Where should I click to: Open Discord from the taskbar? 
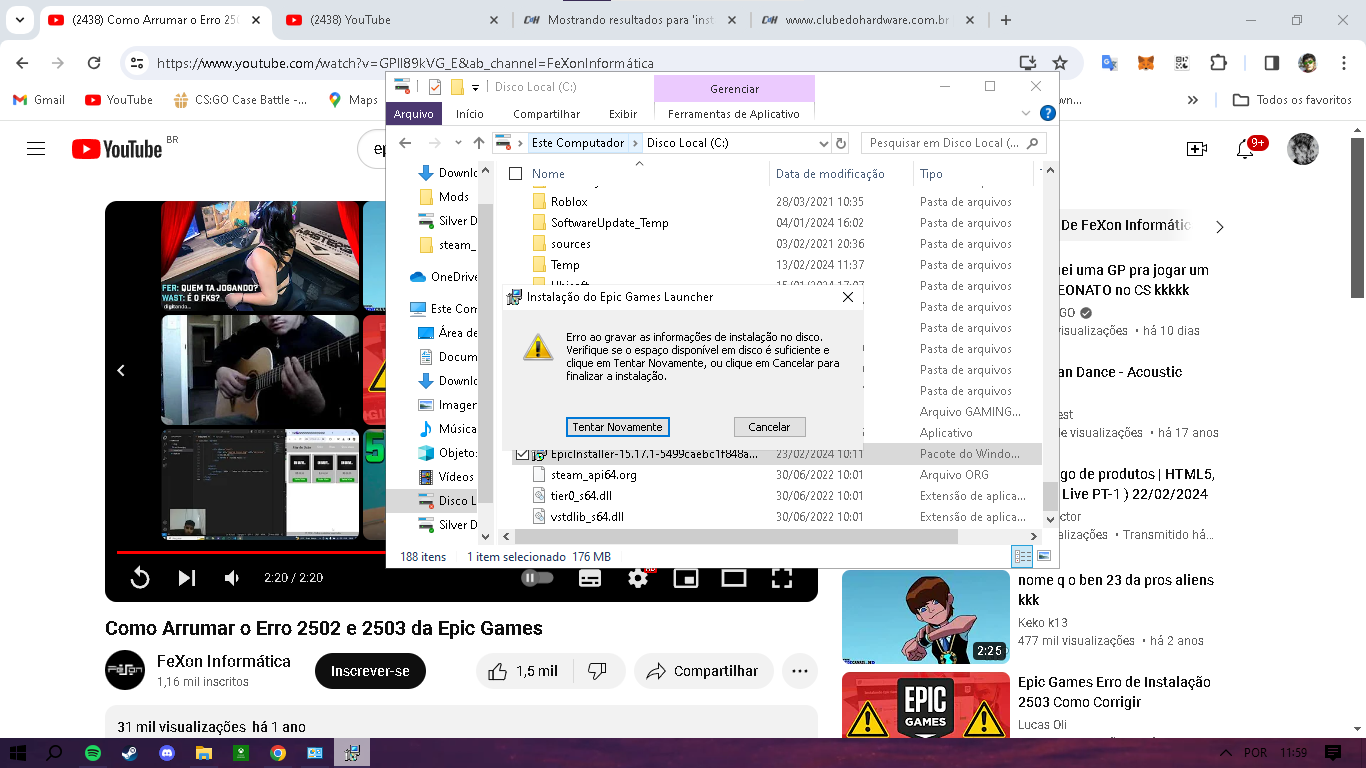pyautogui.click(x=167, y=753)
